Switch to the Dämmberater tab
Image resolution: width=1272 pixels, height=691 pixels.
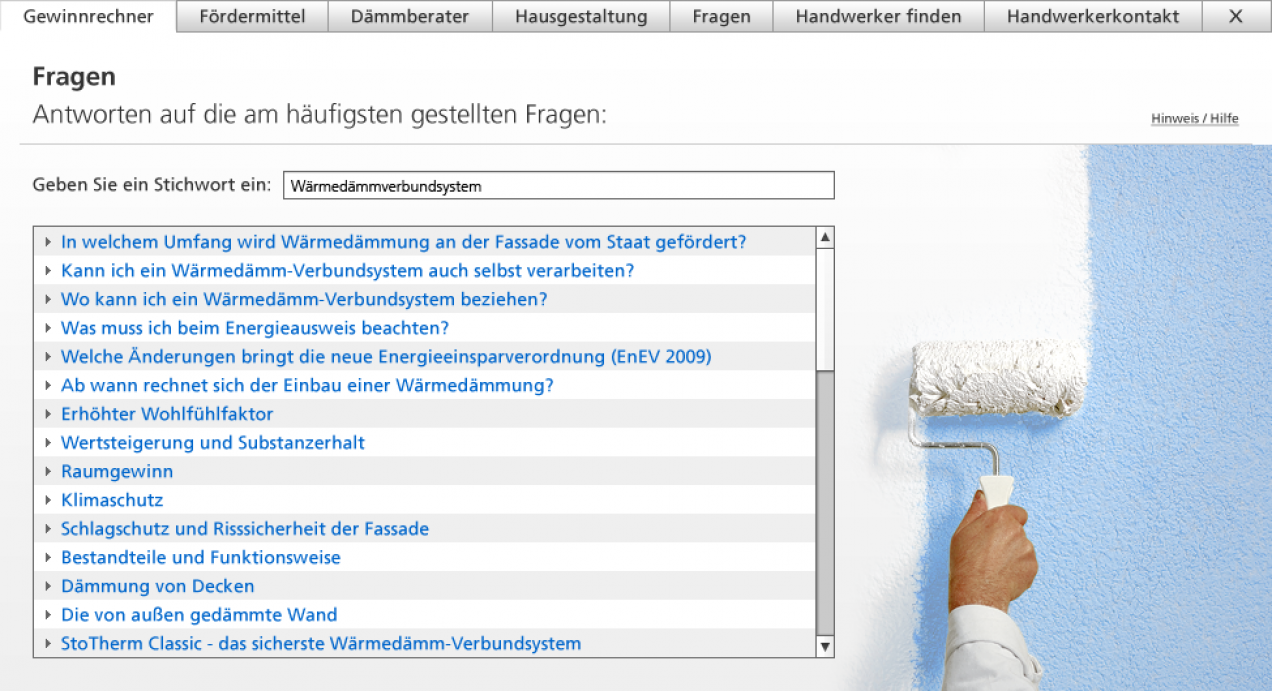click(x=409, y=16)
